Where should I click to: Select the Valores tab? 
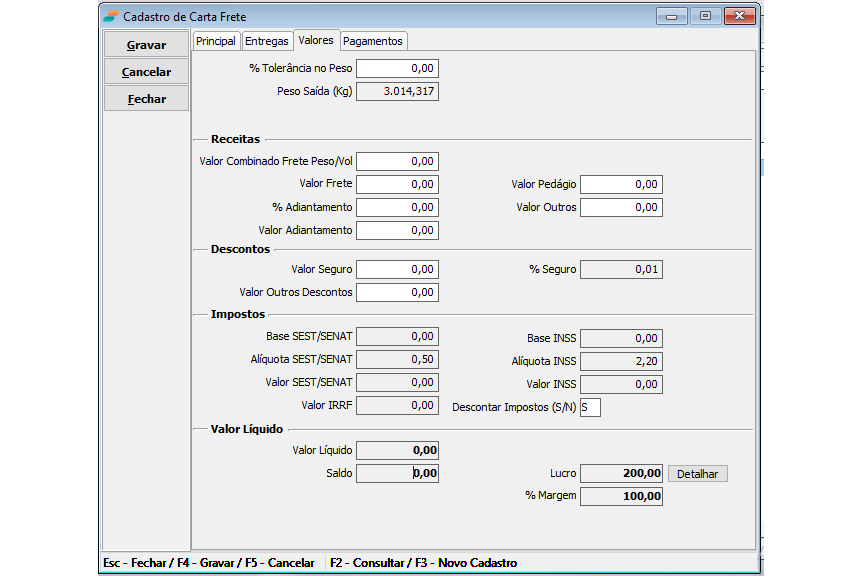316,40
